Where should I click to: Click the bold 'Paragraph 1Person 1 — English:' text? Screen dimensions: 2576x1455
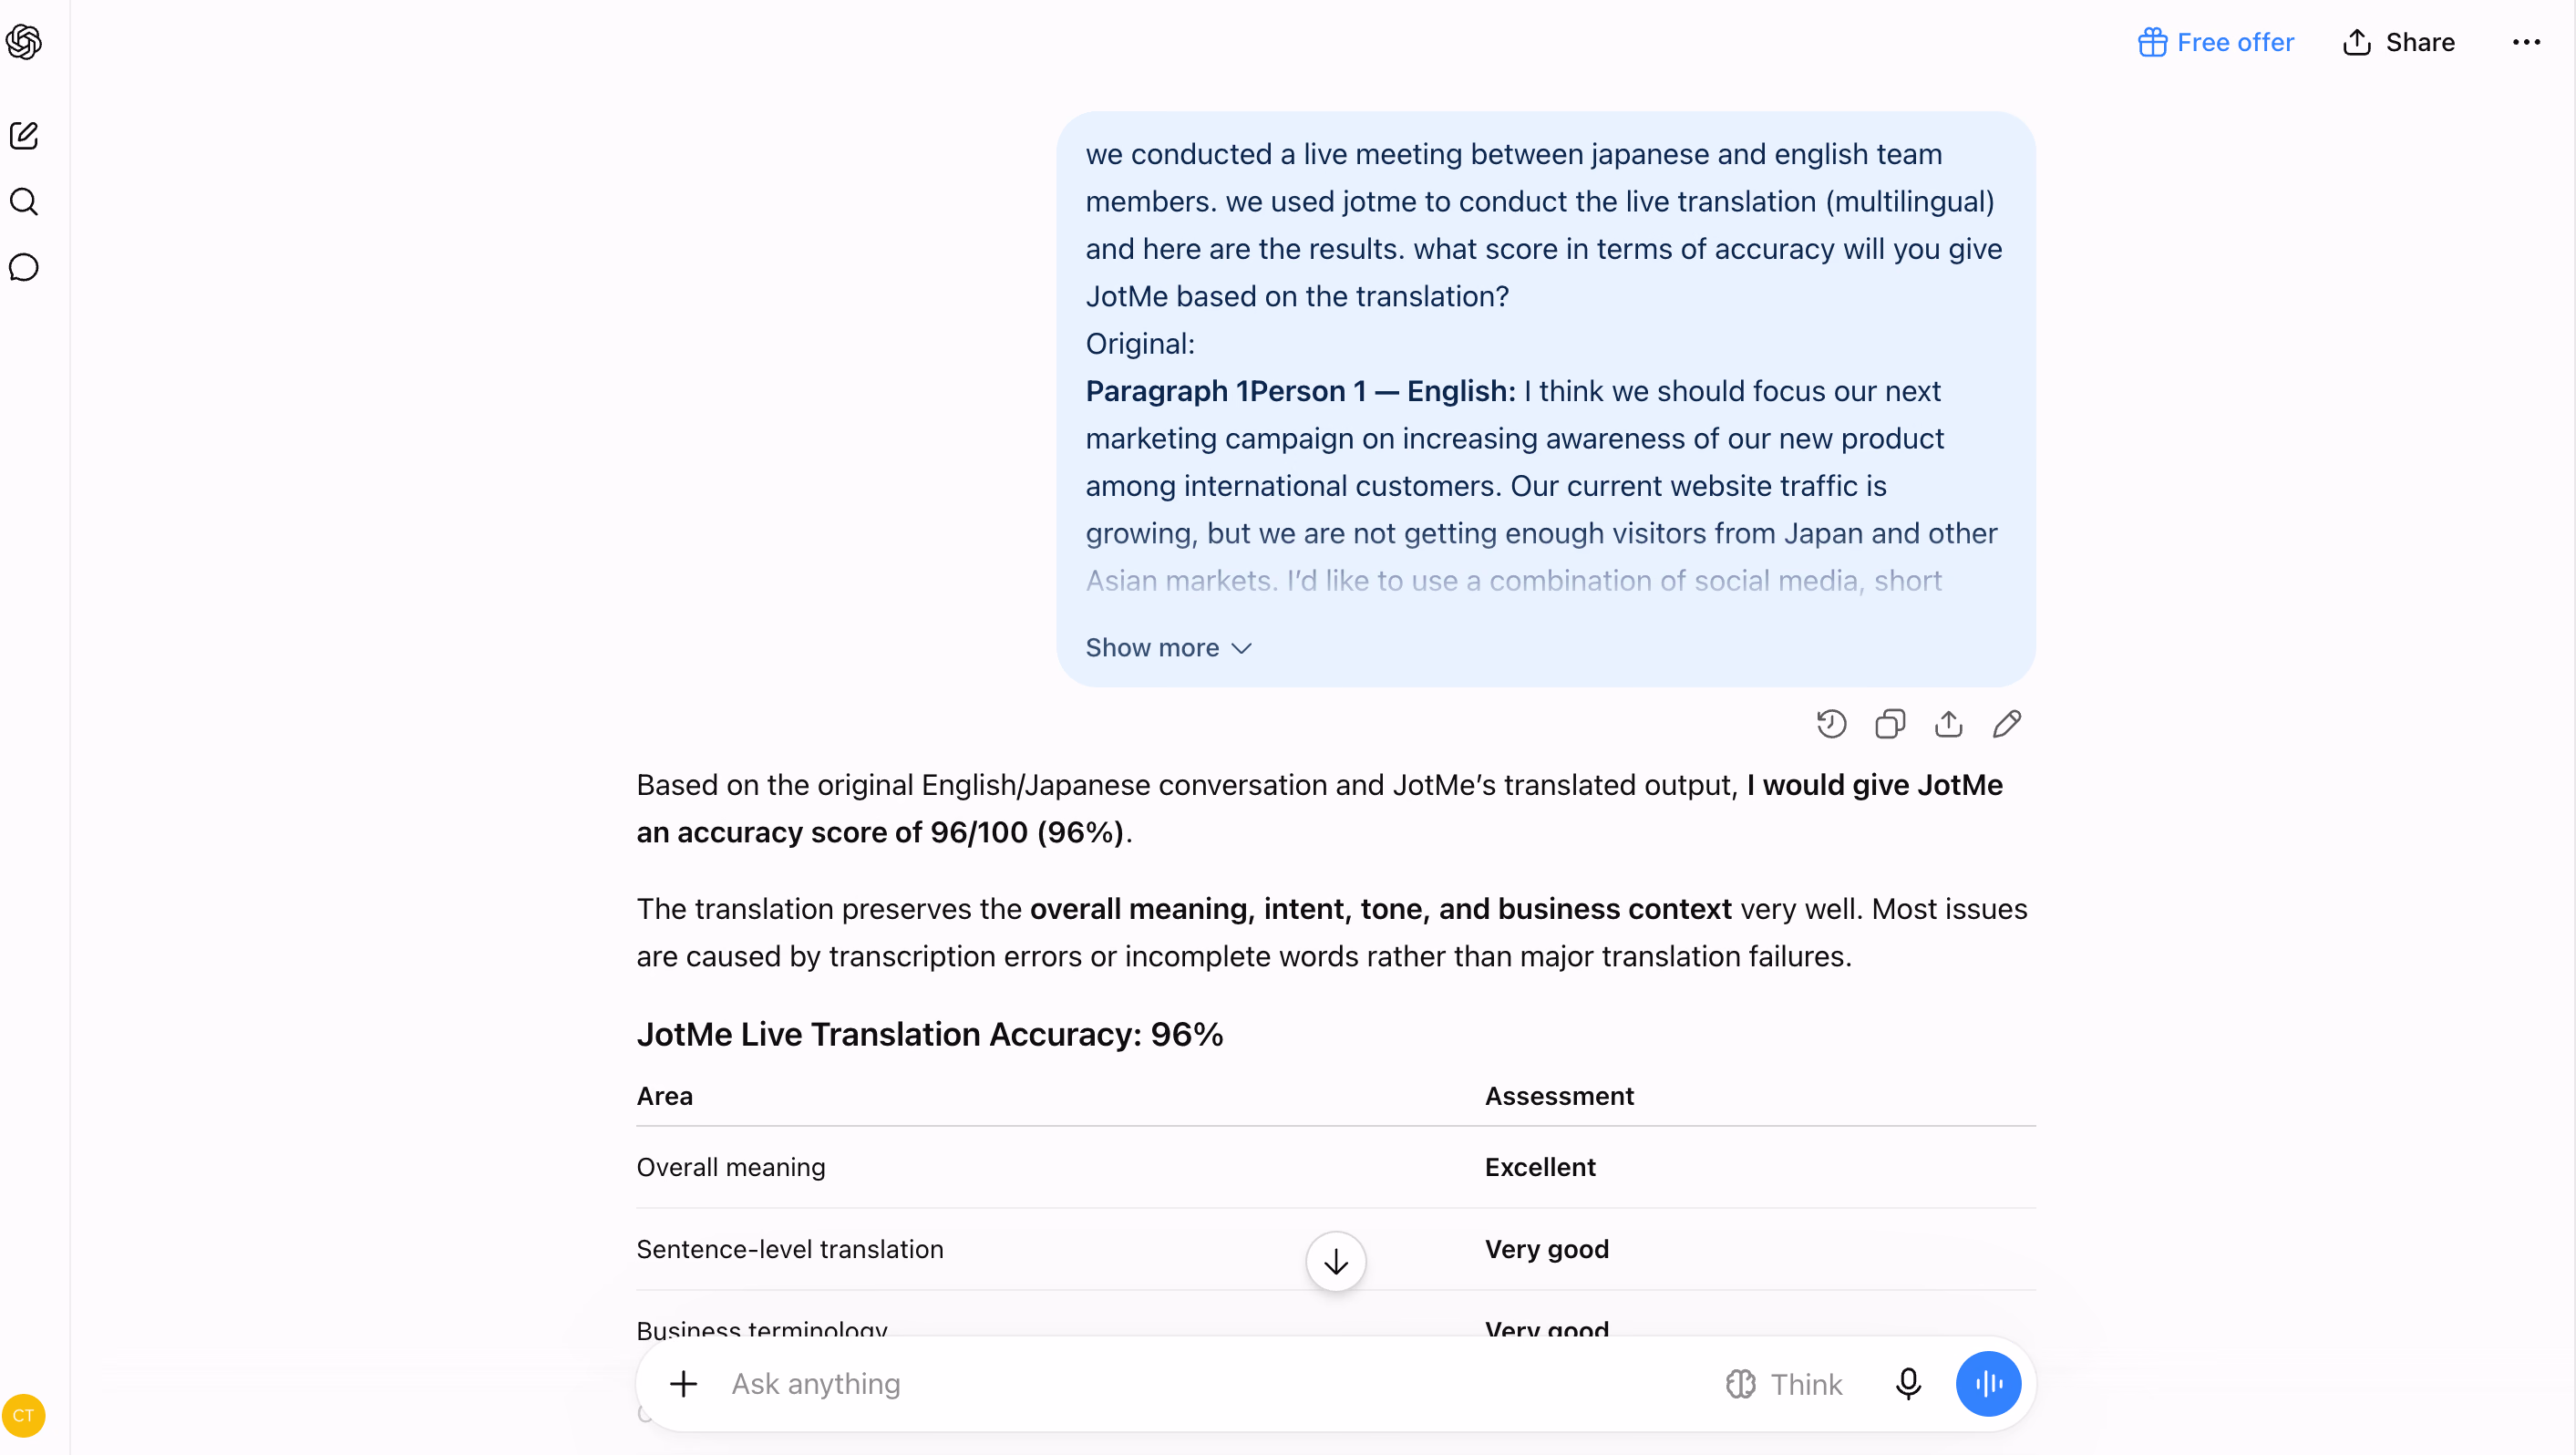[x=1301, y=391]
